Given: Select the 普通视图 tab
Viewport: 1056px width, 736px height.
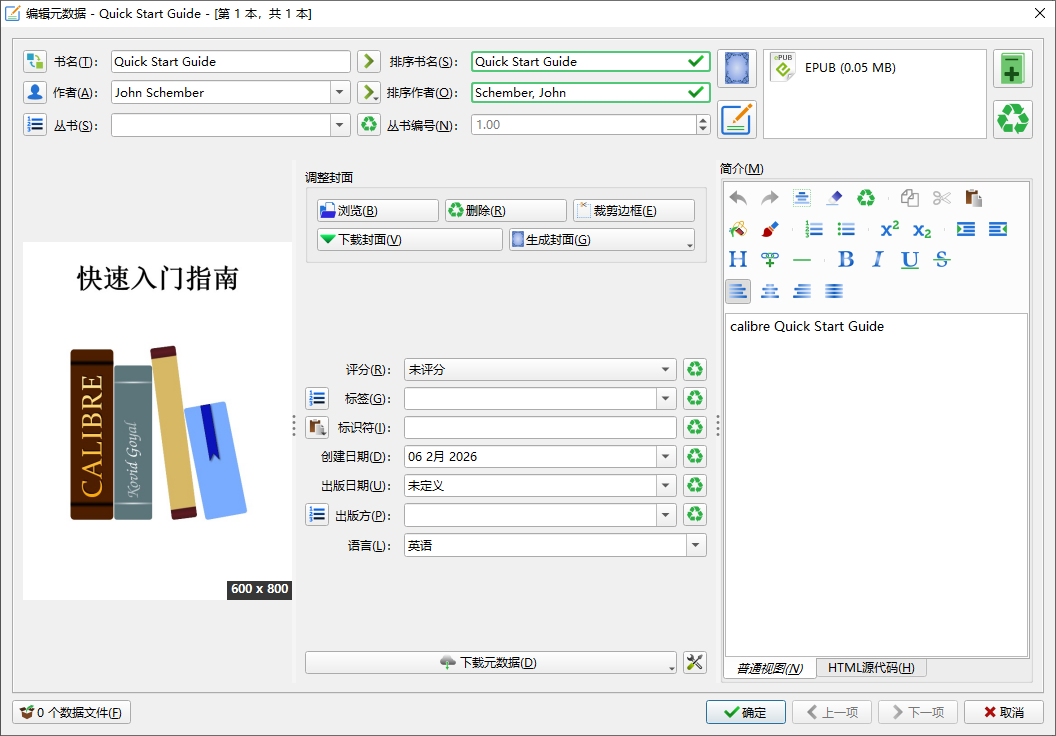Looking at the screenshot, I should (769, 668).
